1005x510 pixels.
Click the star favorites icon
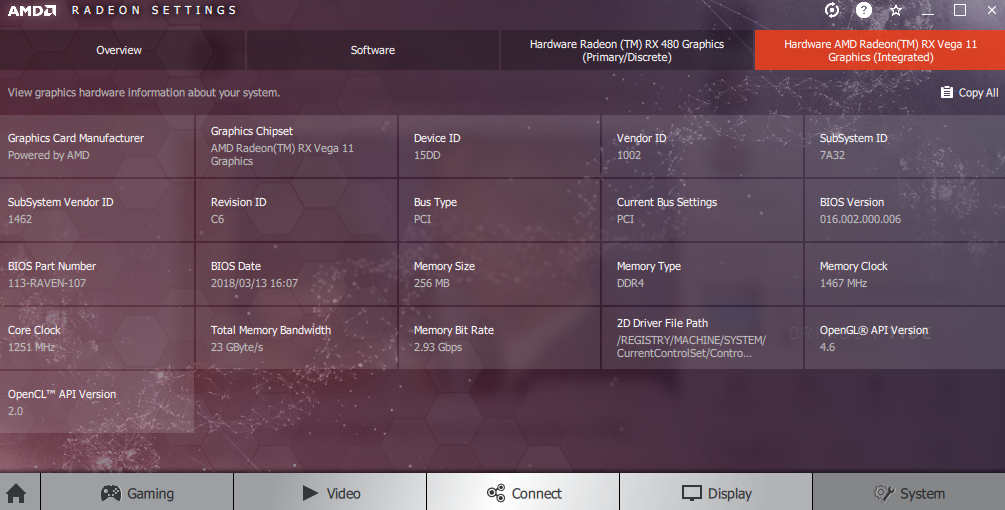click(896, 10)
